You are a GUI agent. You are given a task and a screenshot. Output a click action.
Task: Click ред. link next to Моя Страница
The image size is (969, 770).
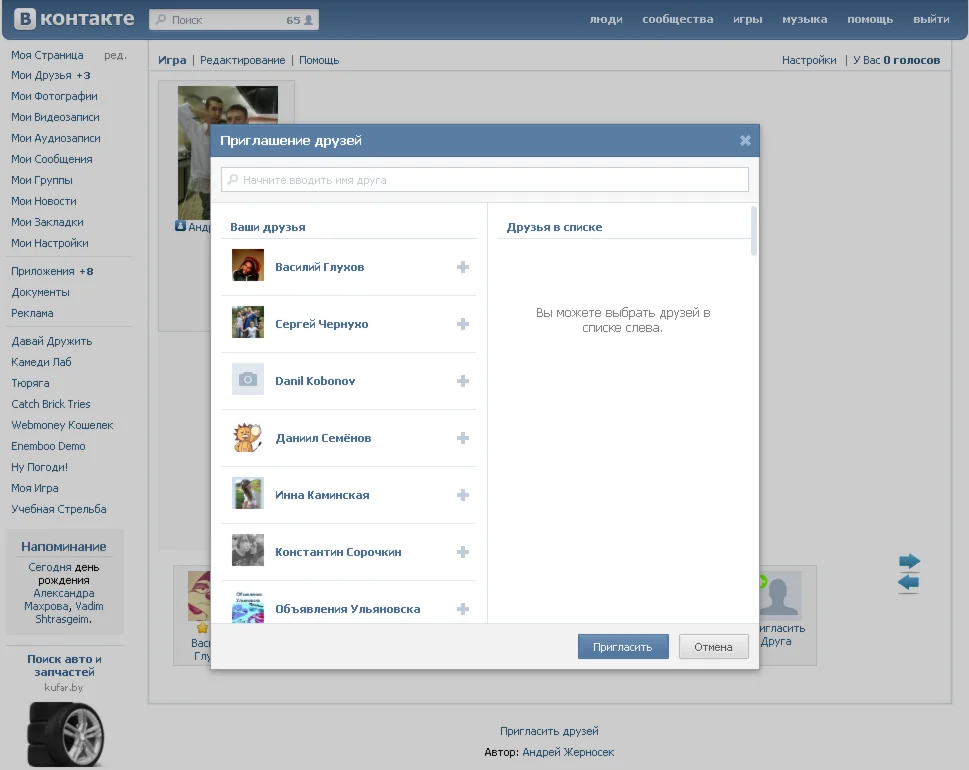pos(115,55)
